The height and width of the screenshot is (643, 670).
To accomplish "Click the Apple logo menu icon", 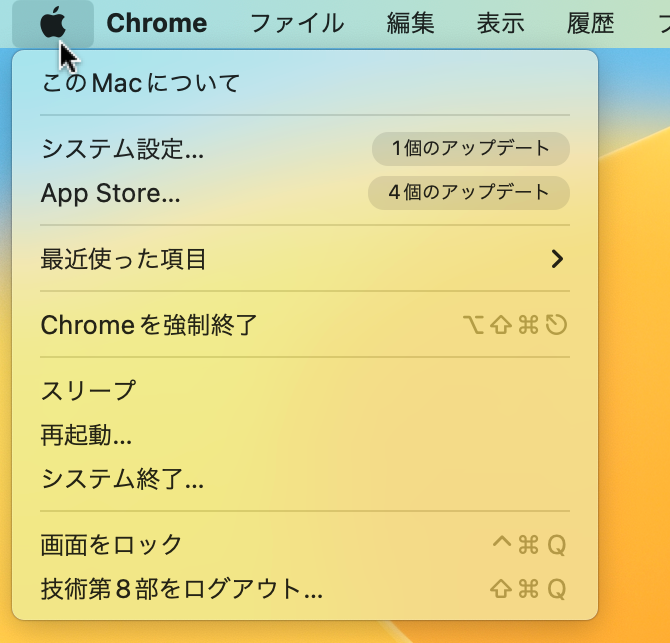I will 53,23.
